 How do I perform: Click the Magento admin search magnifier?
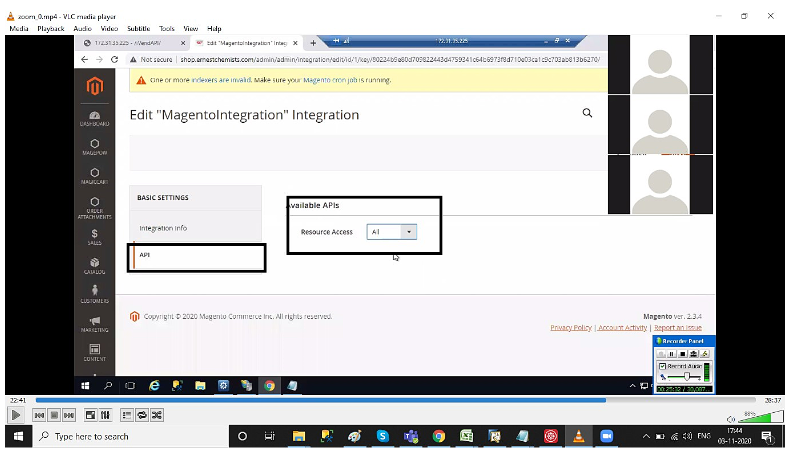(x=587, y=113)
